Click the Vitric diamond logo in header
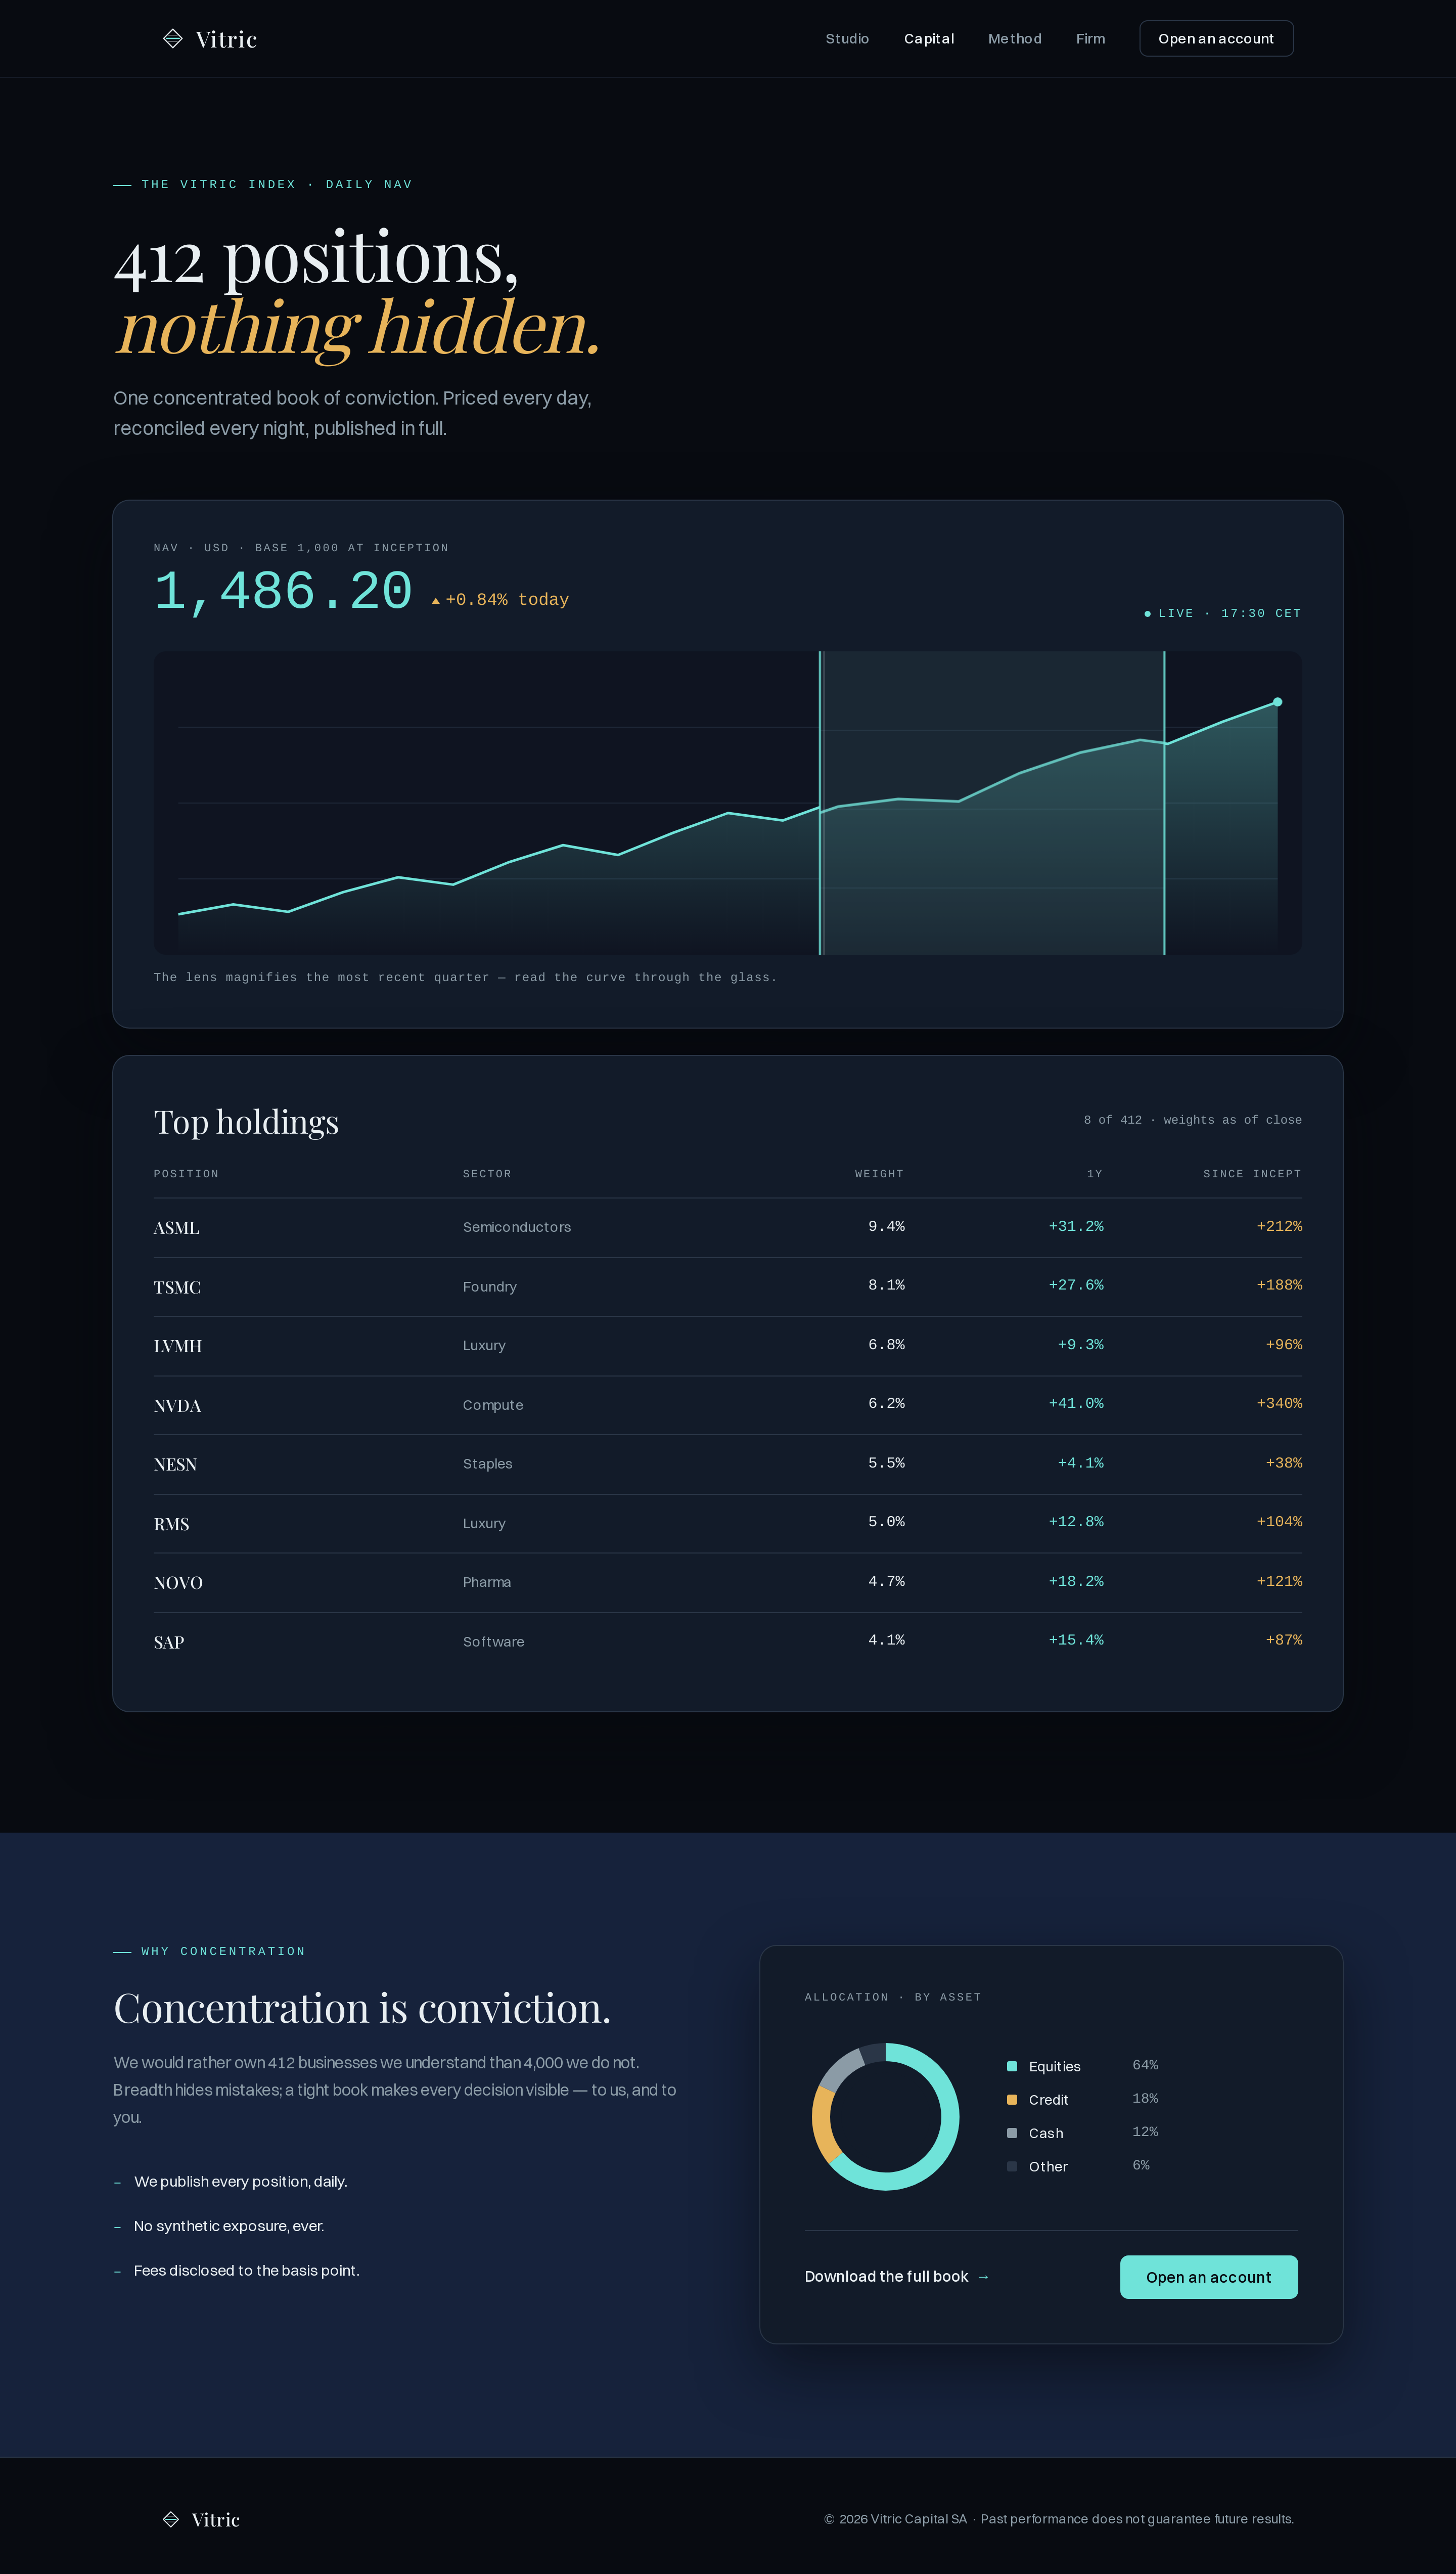 click(x=173, y=38)
